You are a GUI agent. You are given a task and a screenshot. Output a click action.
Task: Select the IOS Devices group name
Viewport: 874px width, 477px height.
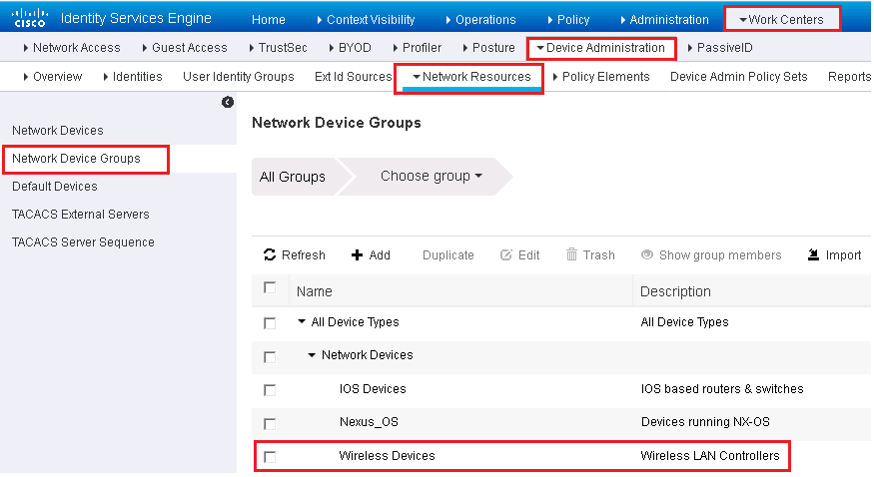pos(373,389)
